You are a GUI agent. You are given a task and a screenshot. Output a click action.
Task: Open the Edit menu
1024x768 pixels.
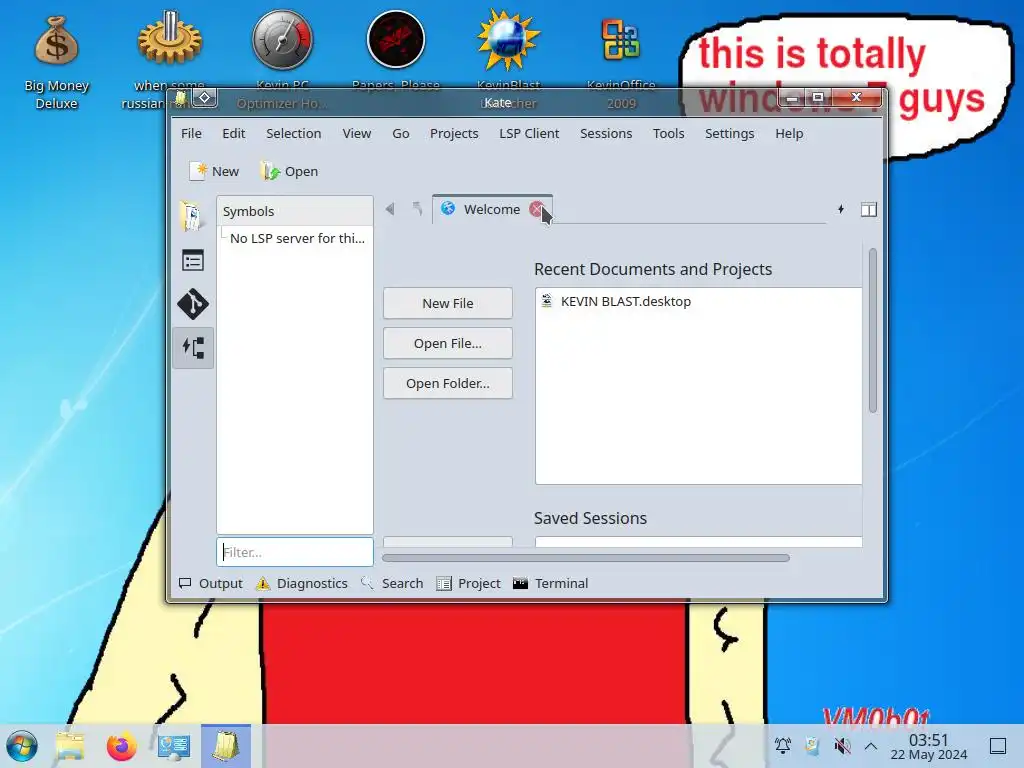click(x=234, y=133)
